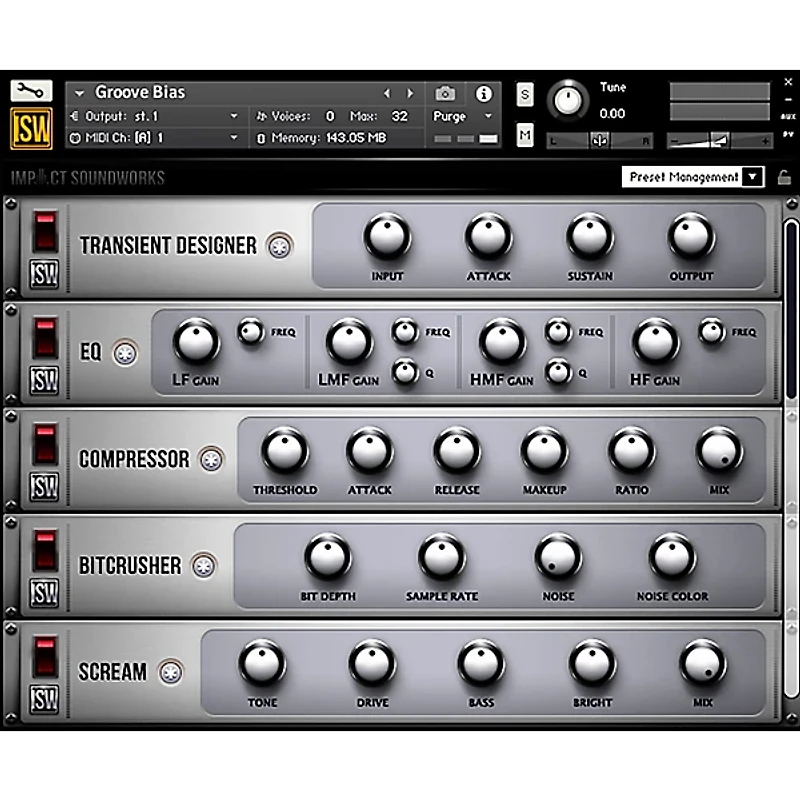Image resolution: width=800 pixels, height=800 pixels.
Task: Click the Compressor Threshold knob
Action: [x=285, y=451]
